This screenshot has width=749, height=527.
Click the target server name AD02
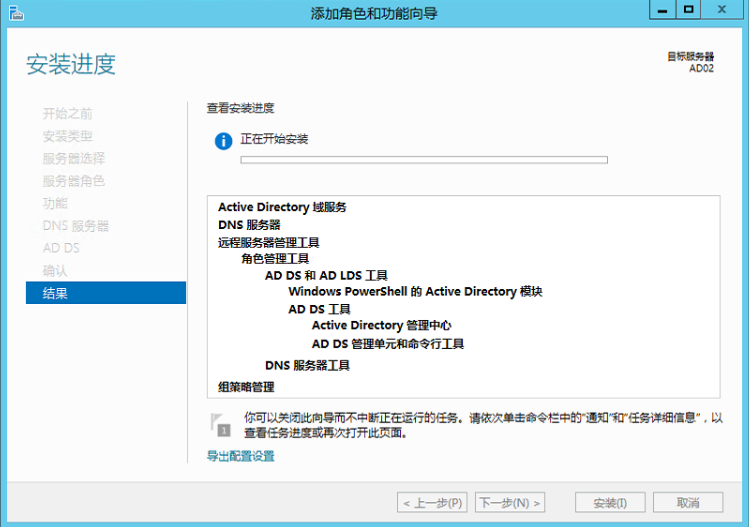701,68
